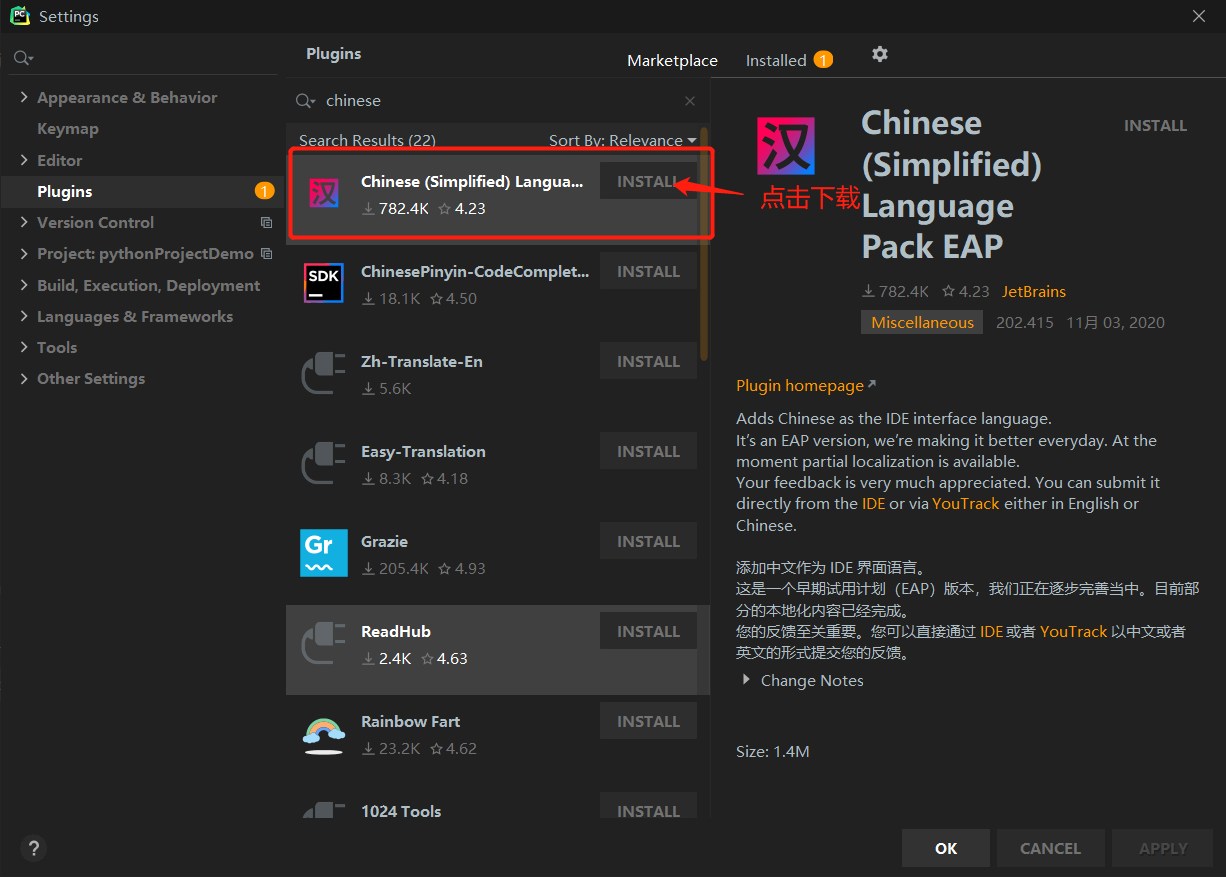Click the Plugins update count badge

[x=264, y=191]
